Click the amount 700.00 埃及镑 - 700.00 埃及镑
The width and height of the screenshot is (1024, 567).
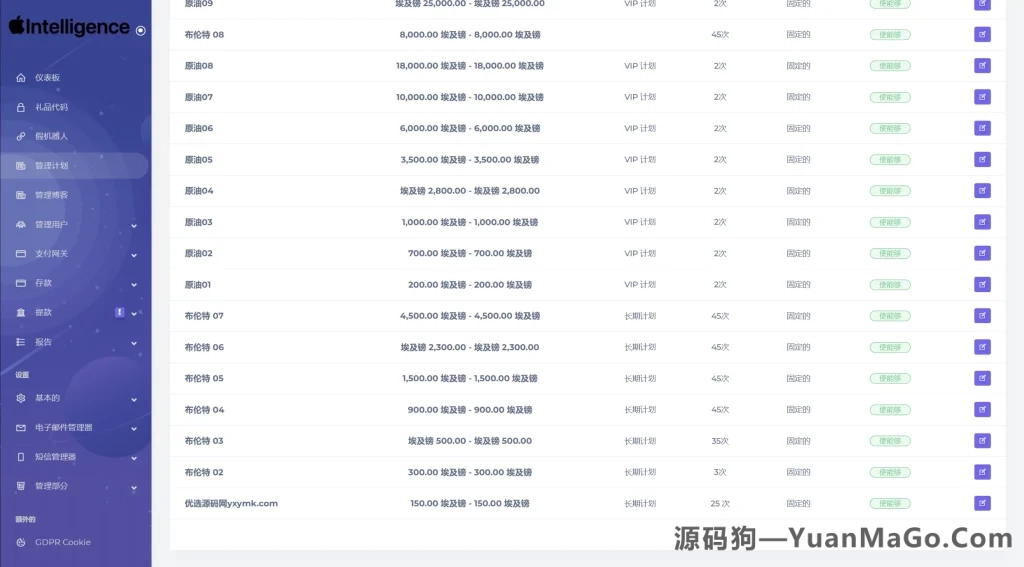click(470, 253)
